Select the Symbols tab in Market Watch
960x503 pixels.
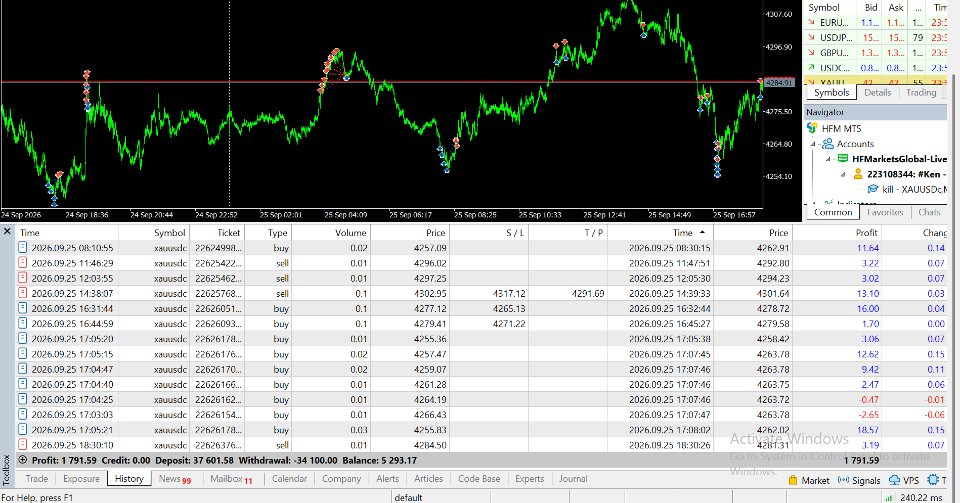(831, 92)
